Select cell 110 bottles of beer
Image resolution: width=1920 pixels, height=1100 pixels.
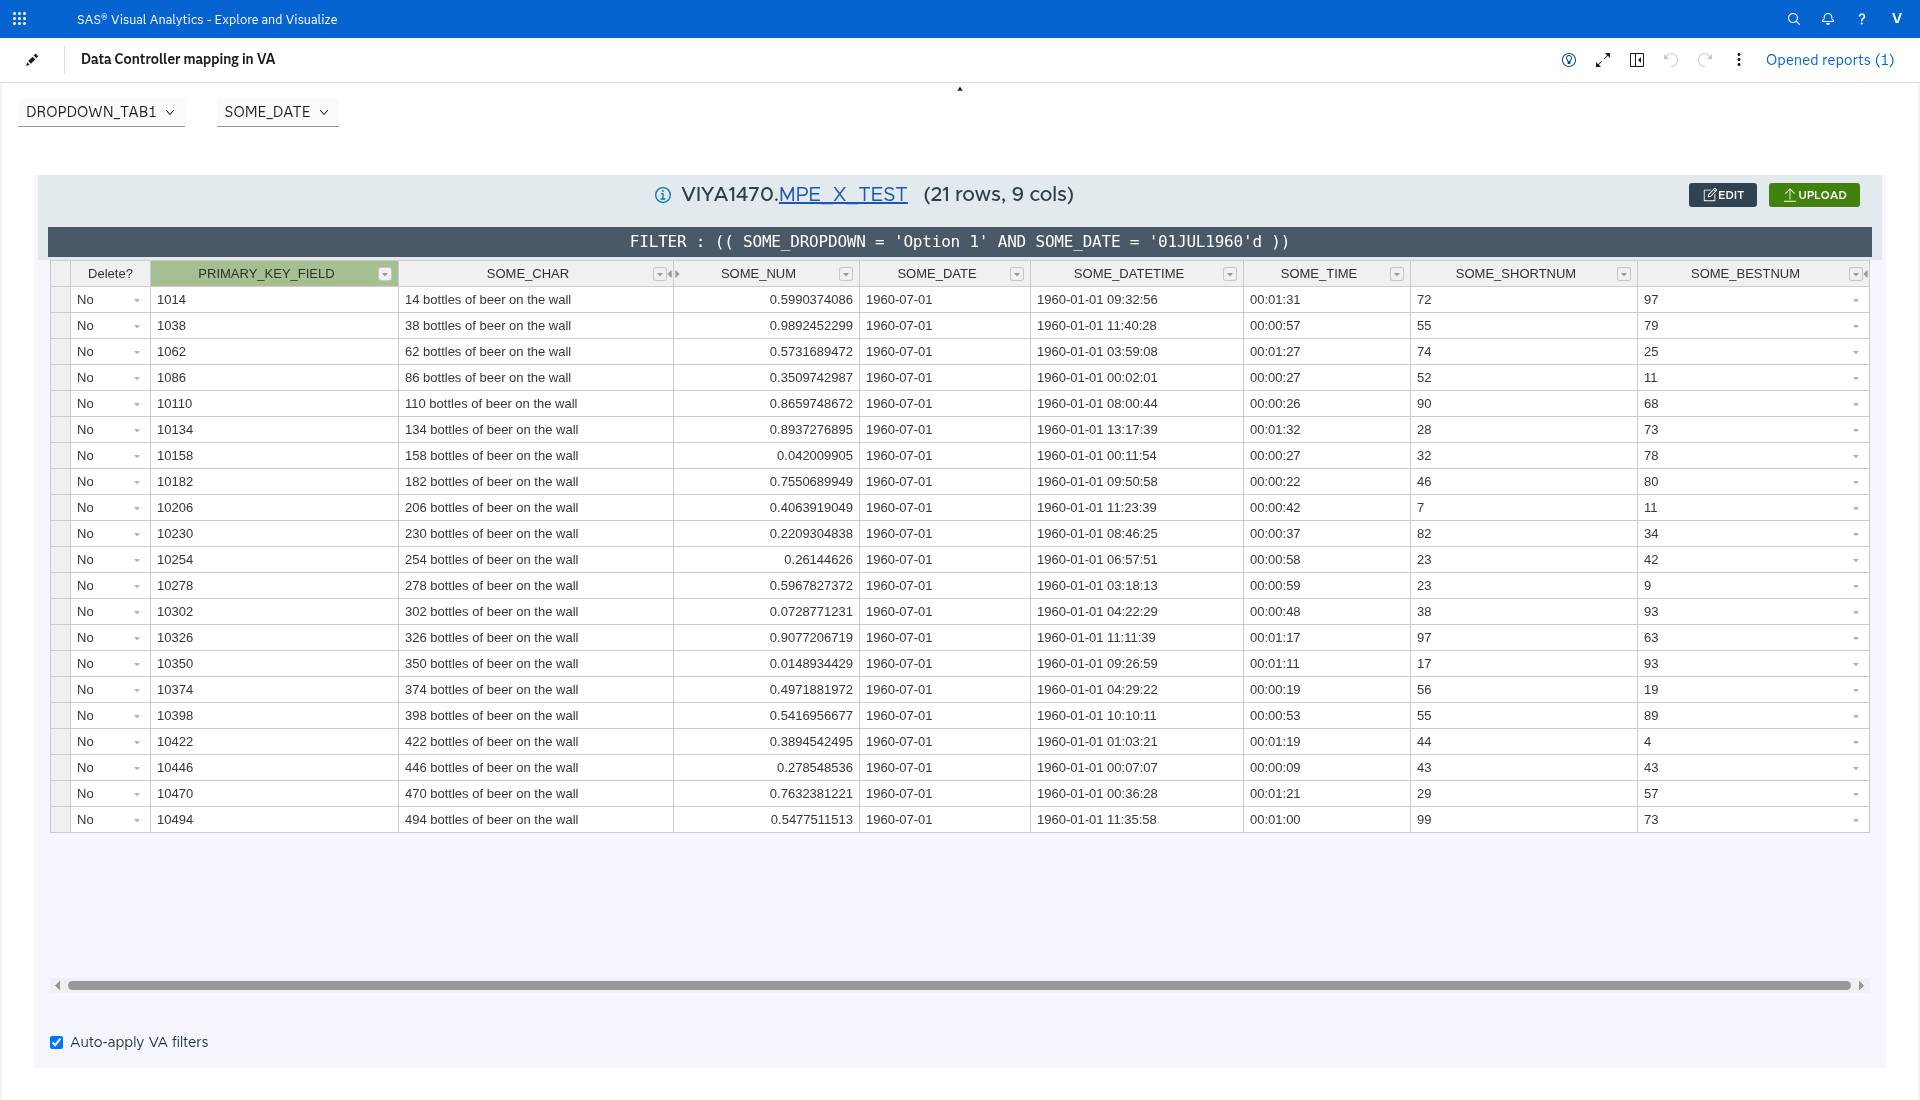tap(536, 404)
